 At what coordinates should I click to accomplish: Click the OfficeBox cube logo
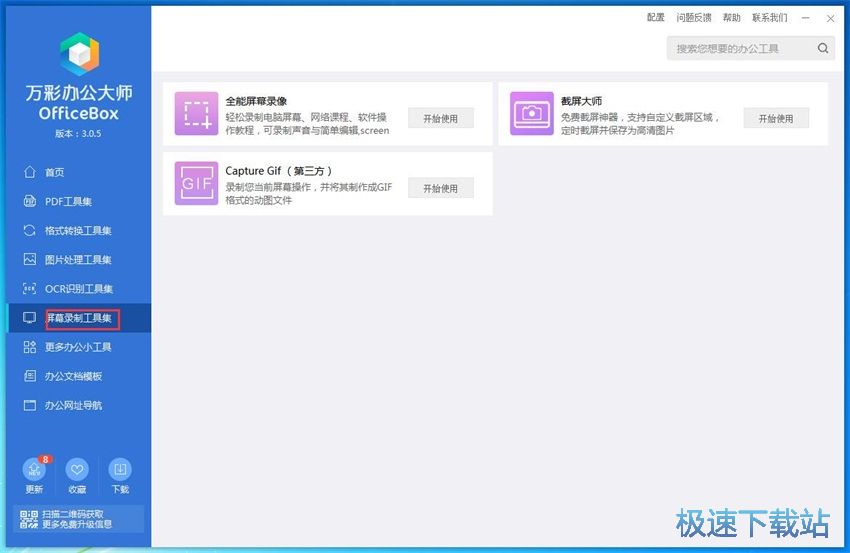tap(80, 54)
